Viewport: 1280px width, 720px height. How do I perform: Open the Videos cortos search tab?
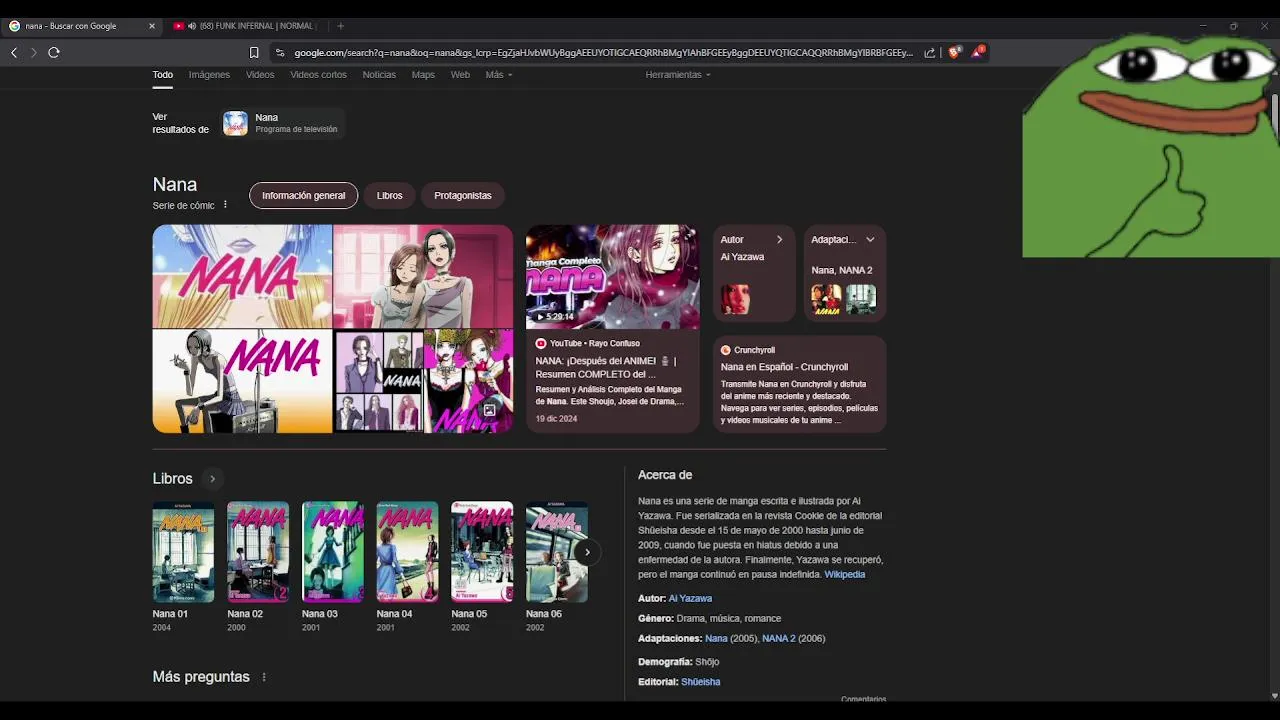318,75
